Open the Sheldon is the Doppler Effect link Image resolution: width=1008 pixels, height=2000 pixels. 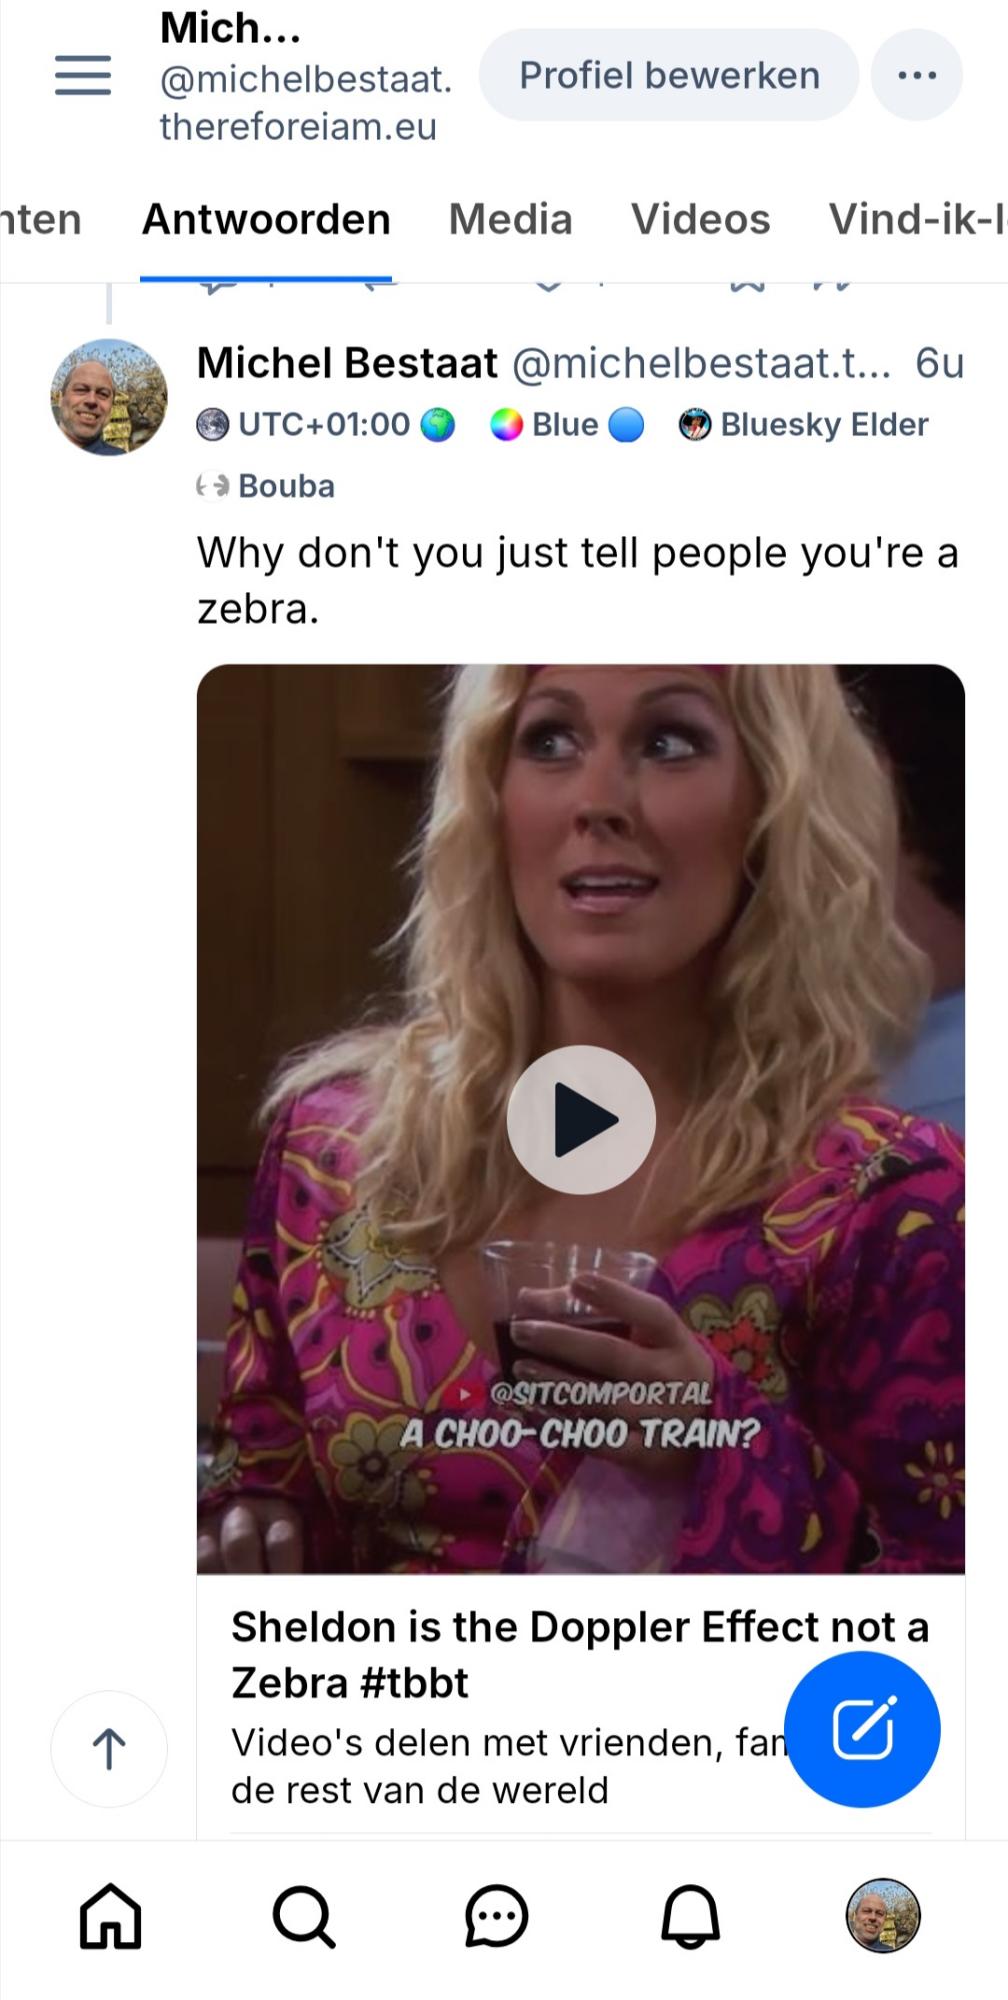580,1655
